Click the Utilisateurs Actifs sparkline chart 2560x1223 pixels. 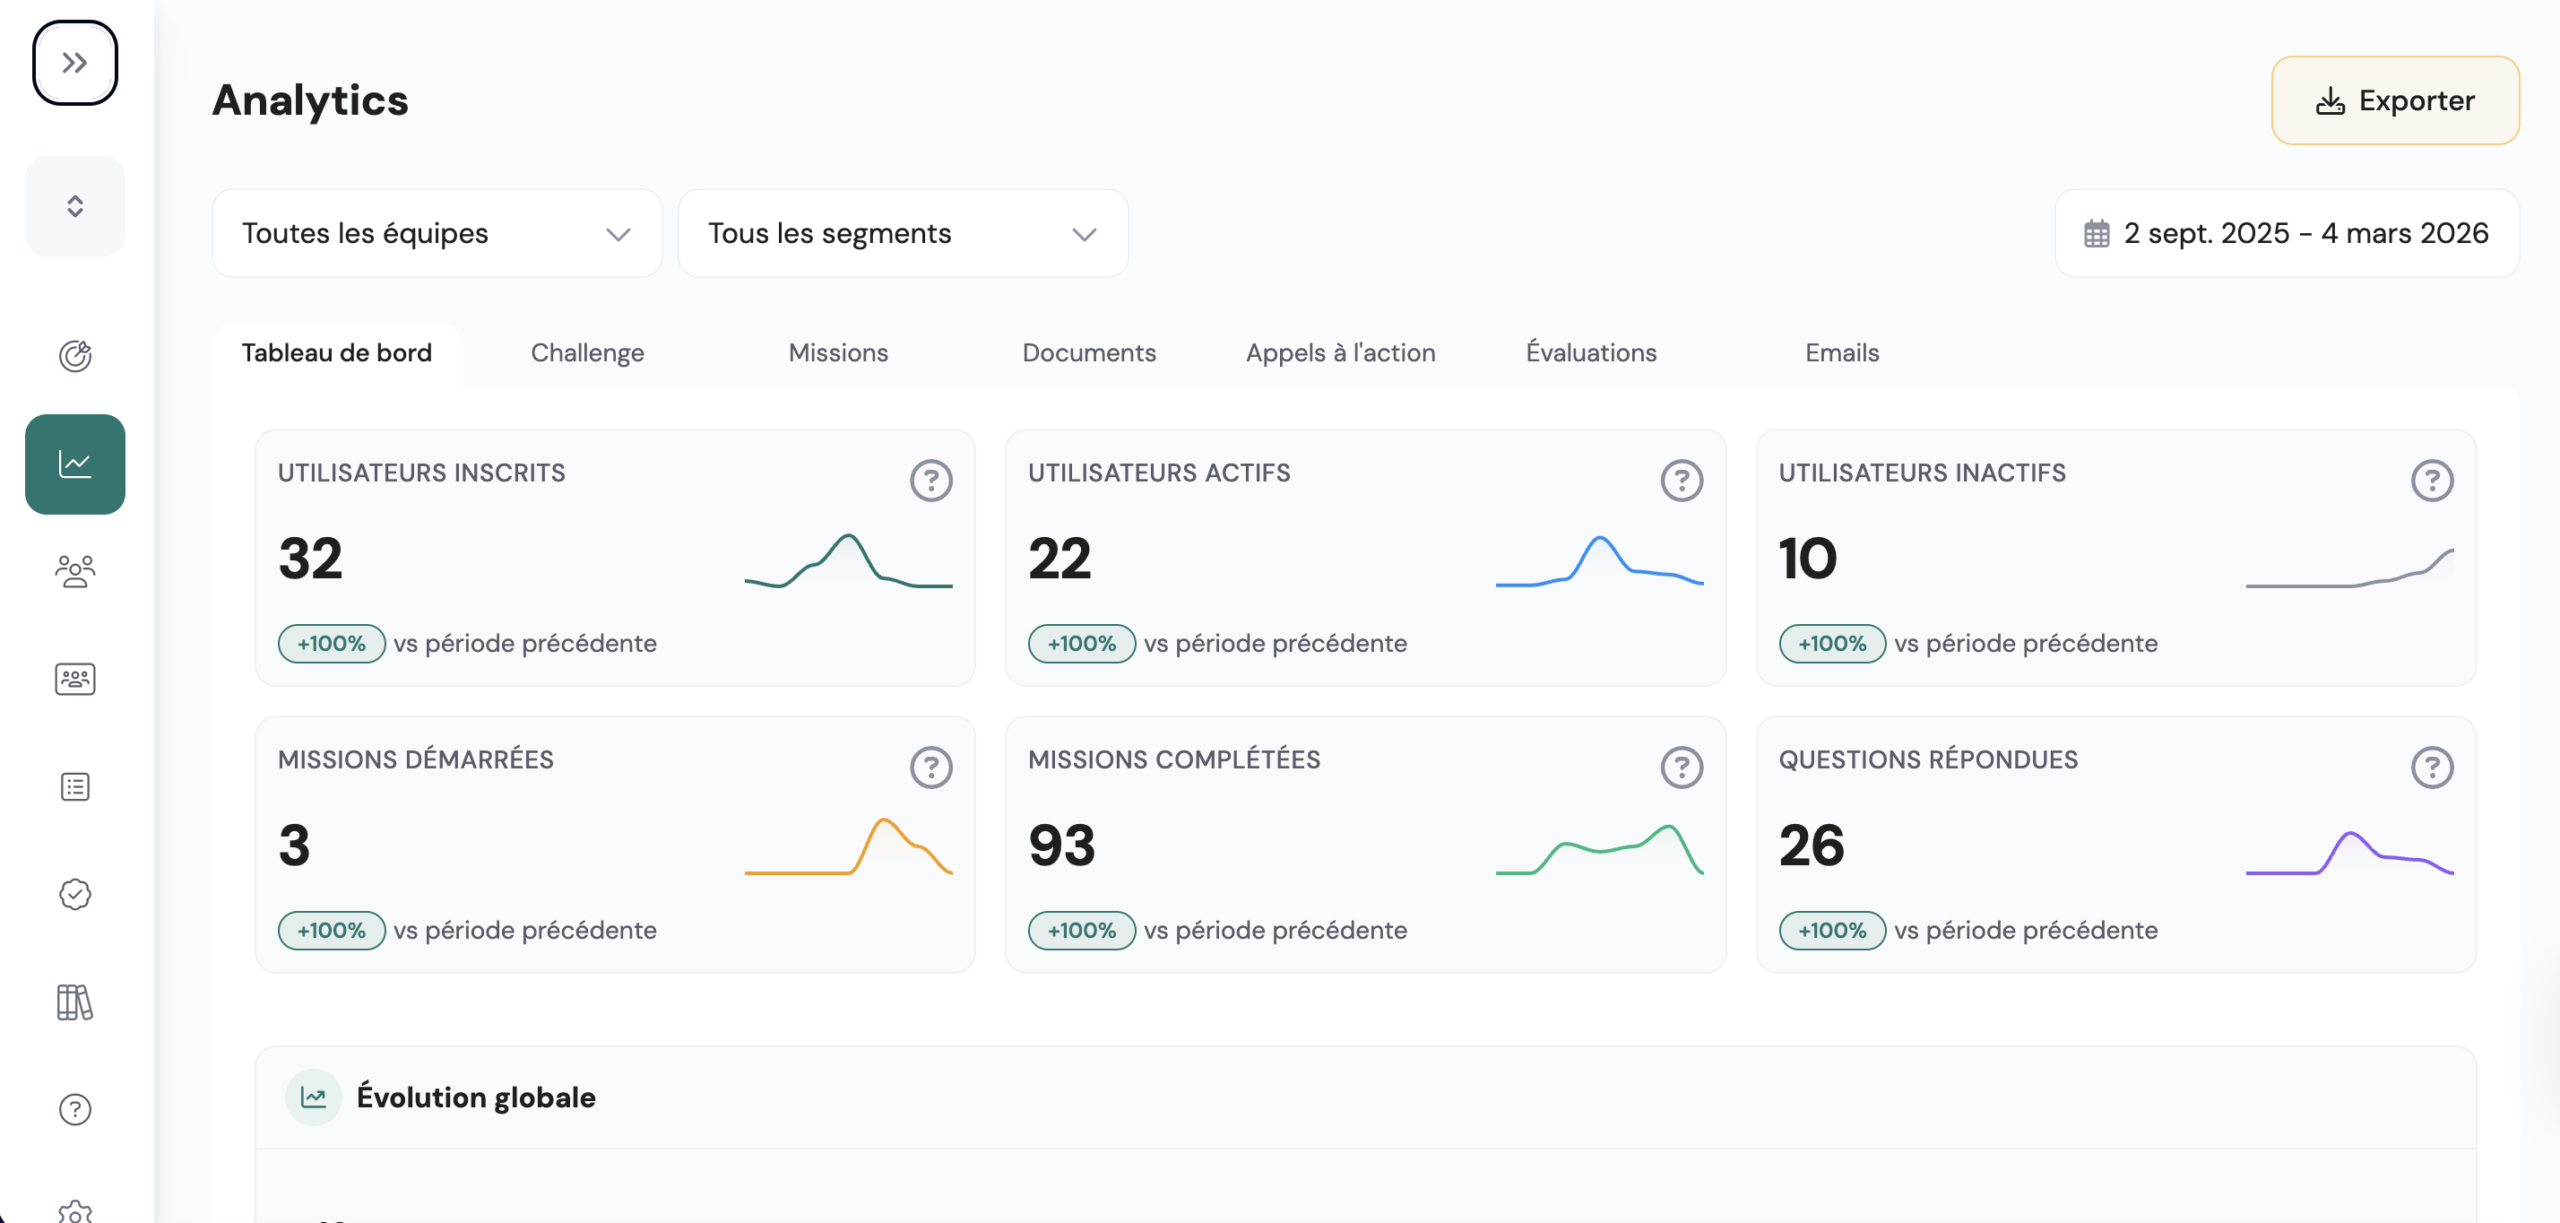1599,561
